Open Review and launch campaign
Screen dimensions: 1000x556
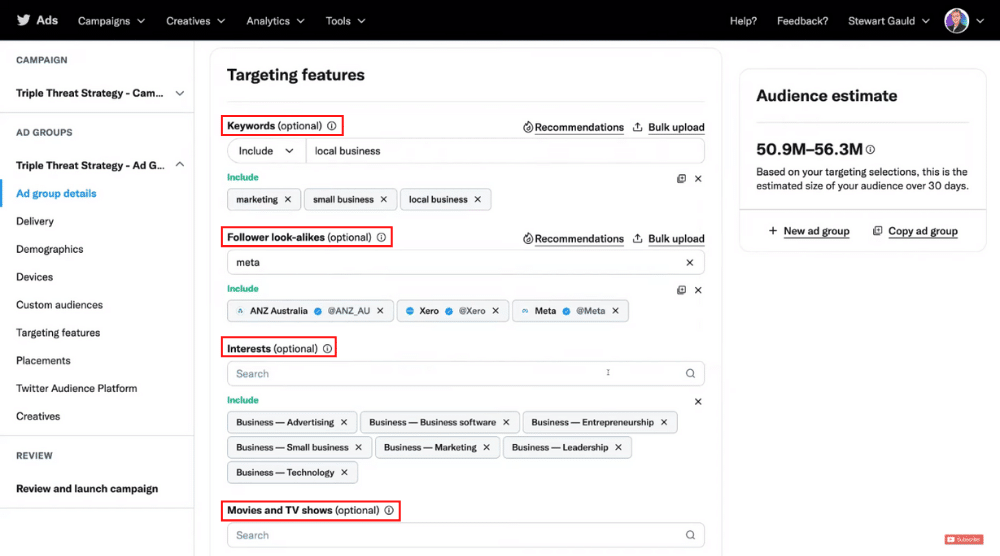pyautogui.click(x=87, y=488)
